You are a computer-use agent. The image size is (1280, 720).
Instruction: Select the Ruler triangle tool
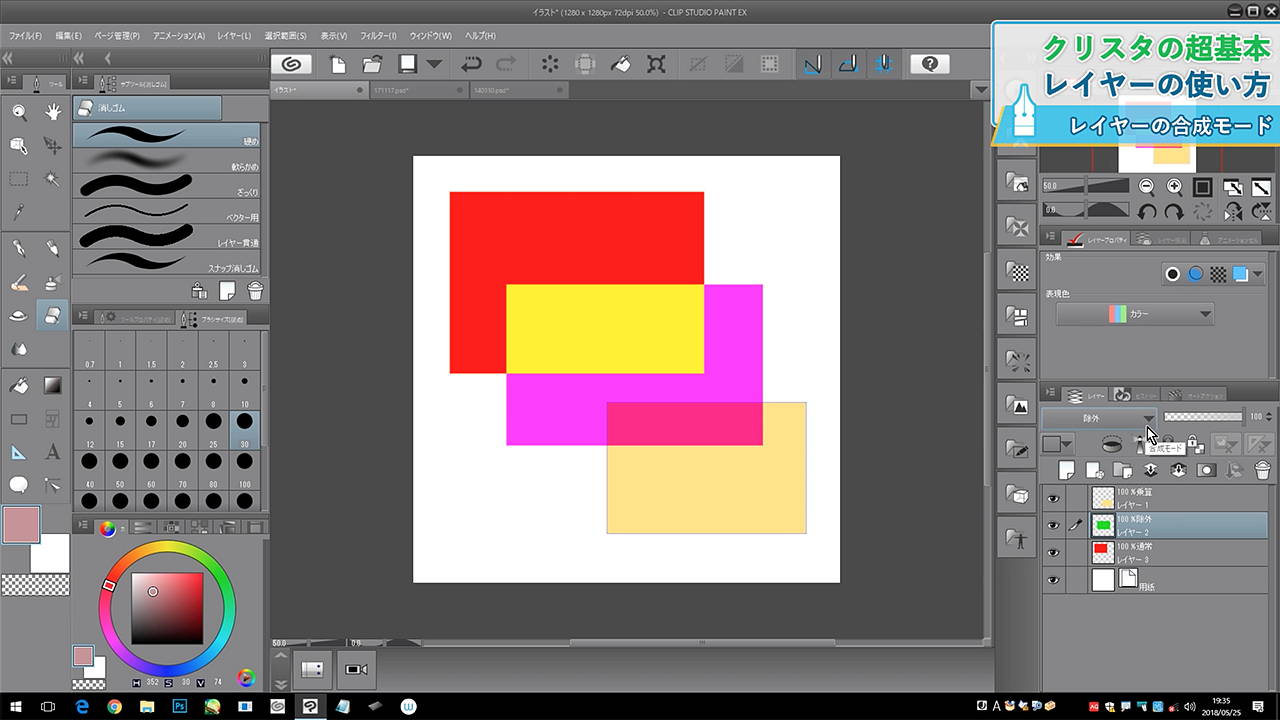pos(19,452)
